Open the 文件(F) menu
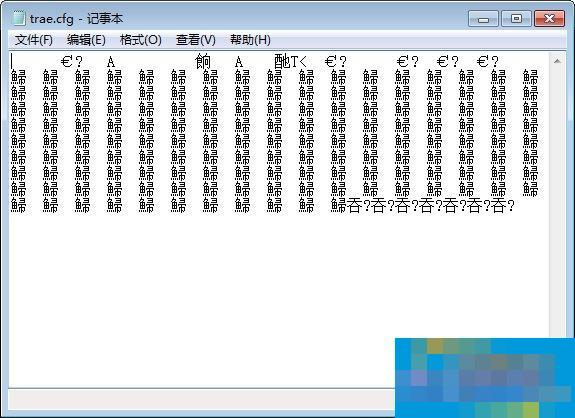The image size is (575, 418). pyautogui.click(x=34, y=40)
